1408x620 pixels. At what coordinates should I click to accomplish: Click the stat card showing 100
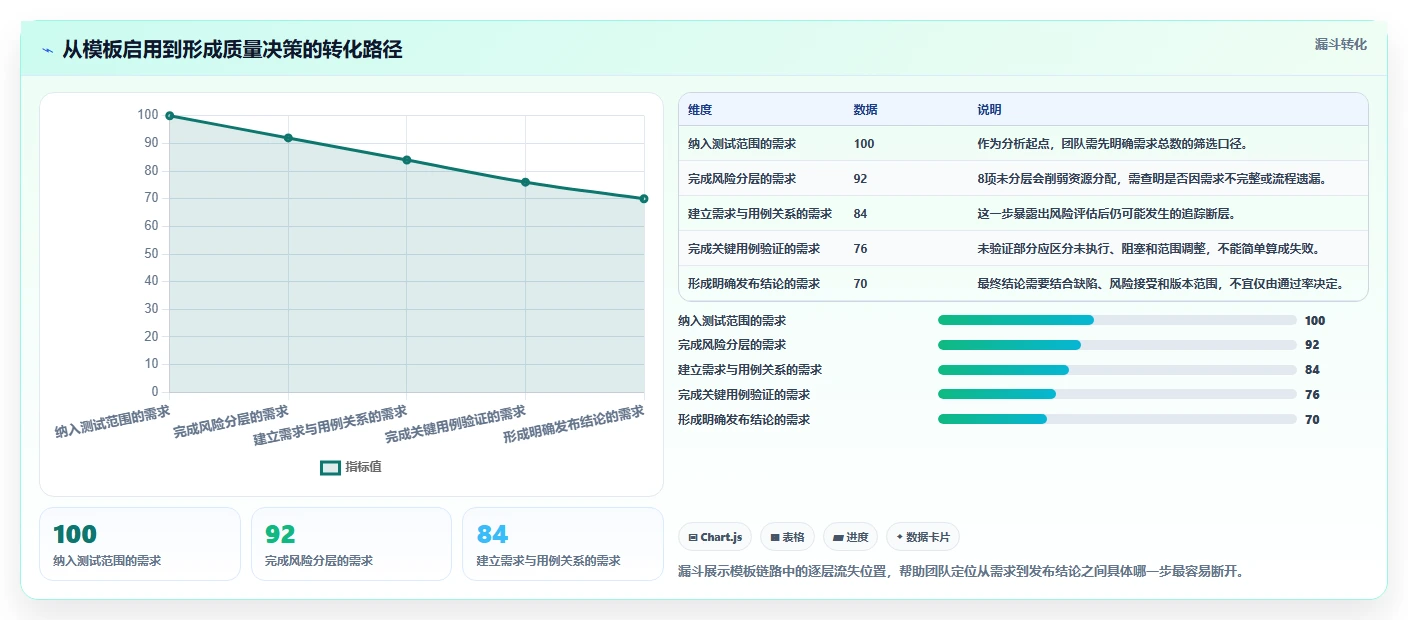140,544
